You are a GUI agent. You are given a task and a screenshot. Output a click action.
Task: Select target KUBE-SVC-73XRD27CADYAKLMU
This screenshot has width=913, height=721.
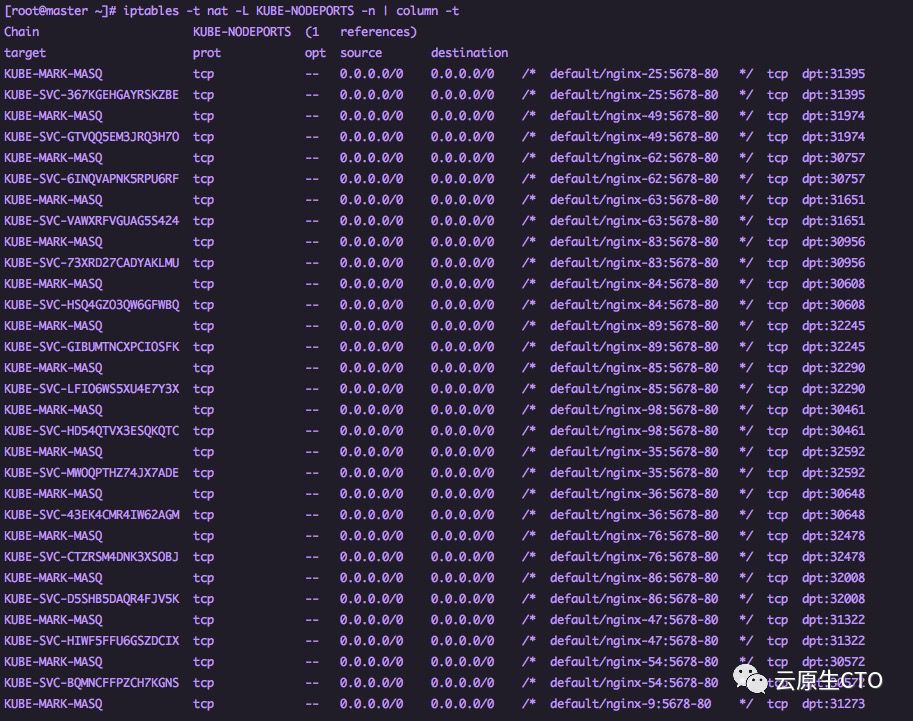91,263
